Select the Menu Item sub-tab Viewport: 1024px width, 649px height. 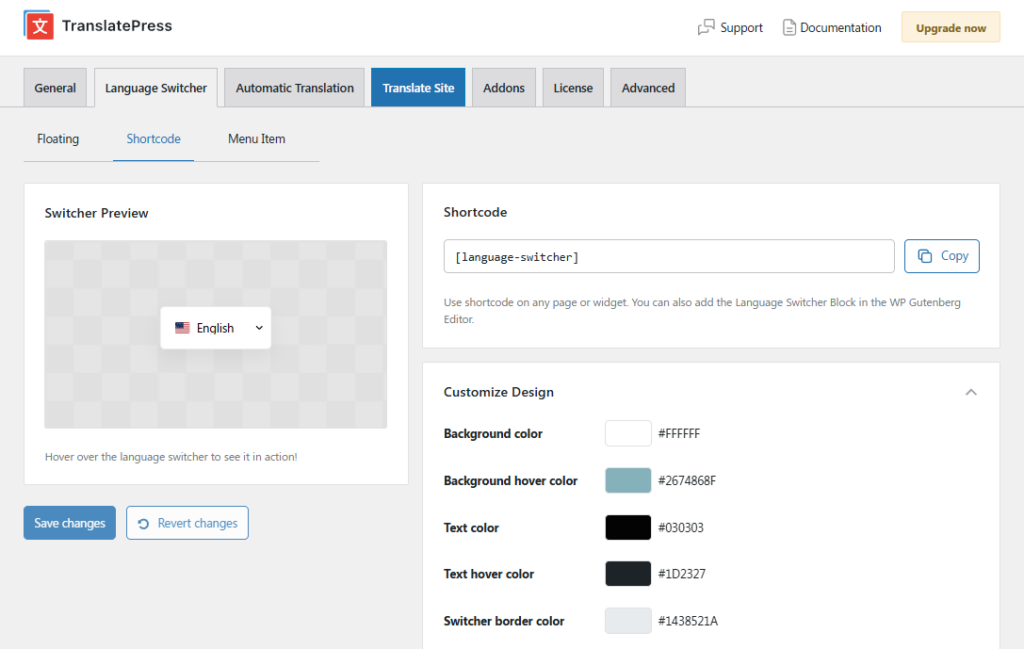point(257,139)
